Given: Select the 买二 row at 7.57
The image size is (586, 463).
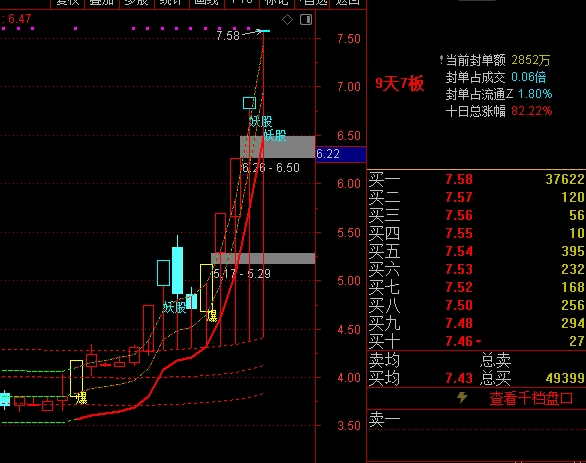Looking at the screenshot, I should pos(476,197).
